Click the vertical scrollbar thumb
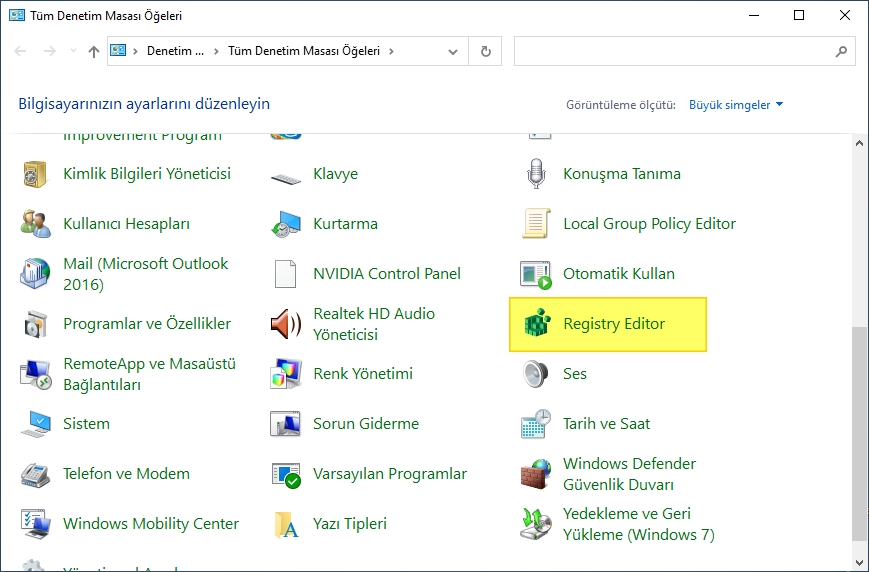 point(860,433)
